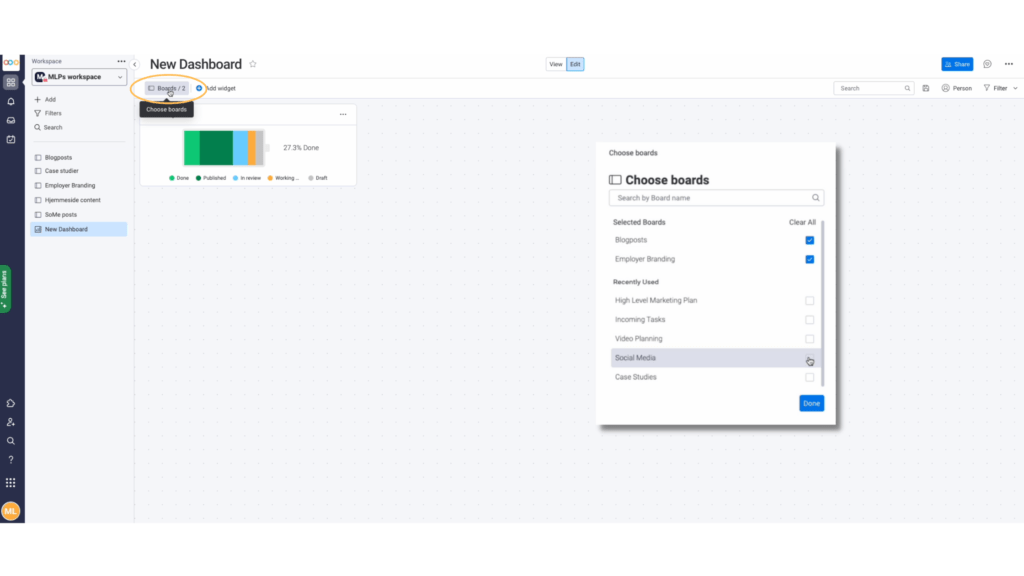Click the magnifier icon in board search

point(816,198)
